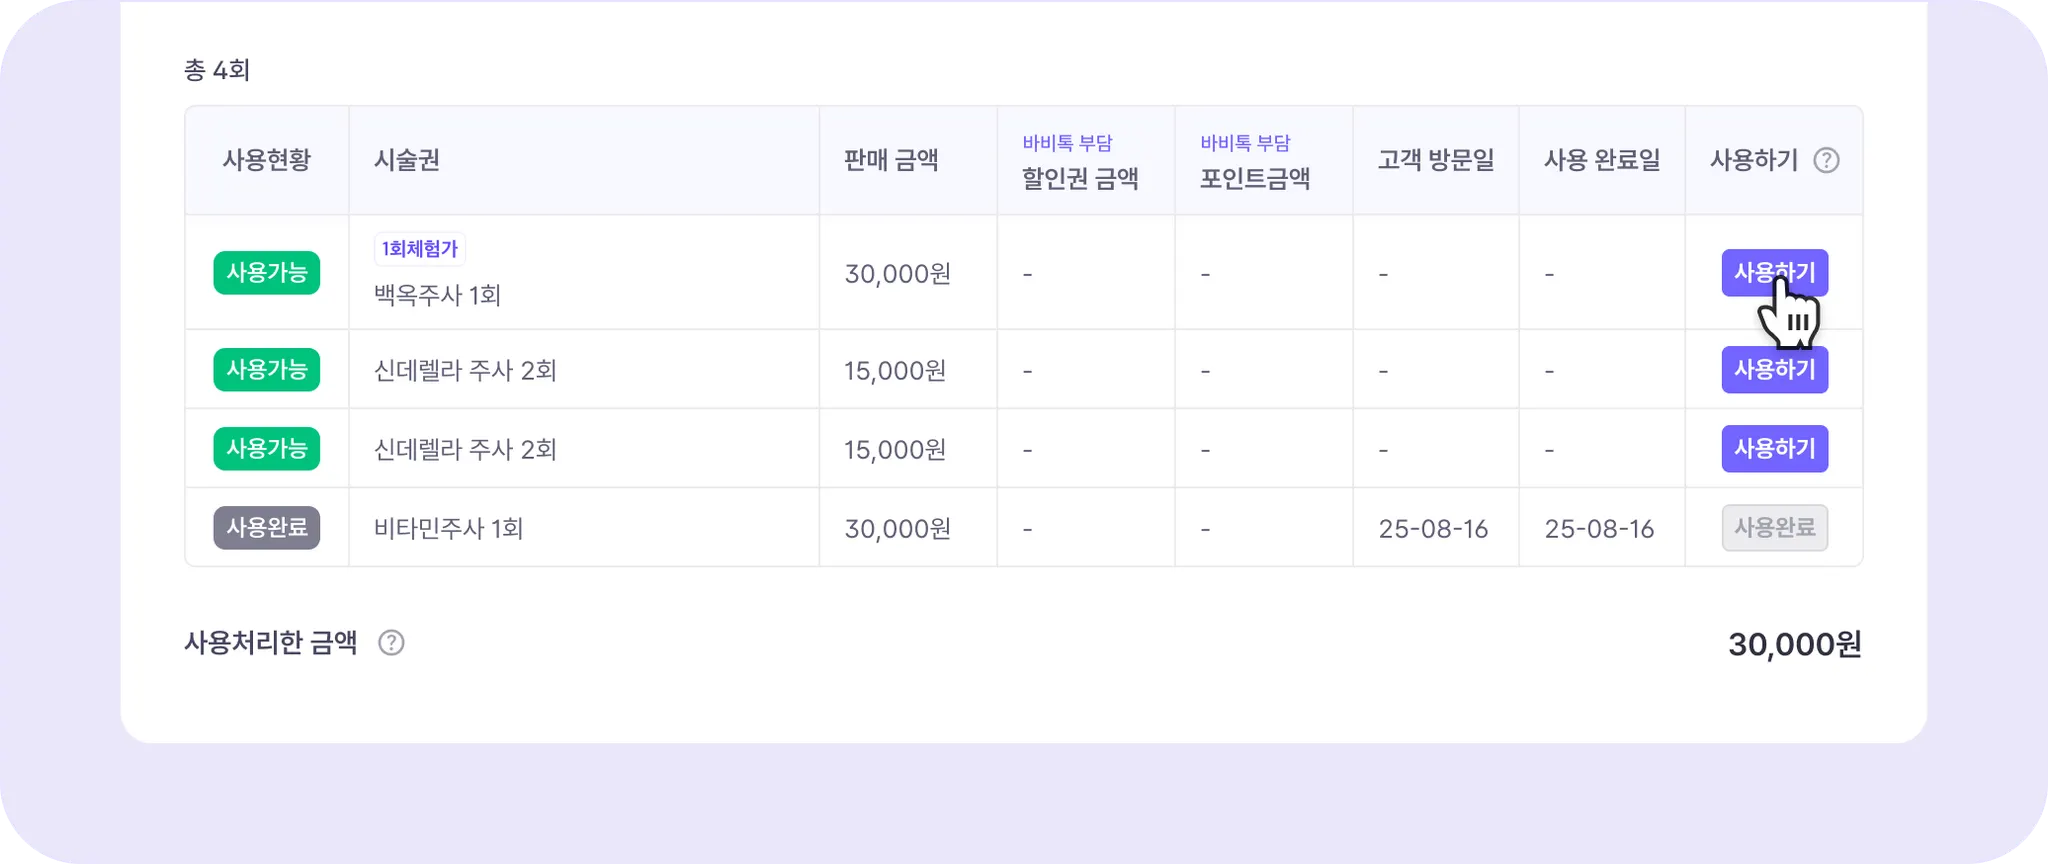Click 사용하기 button for 백옥주사 1회

[1775, 272]
